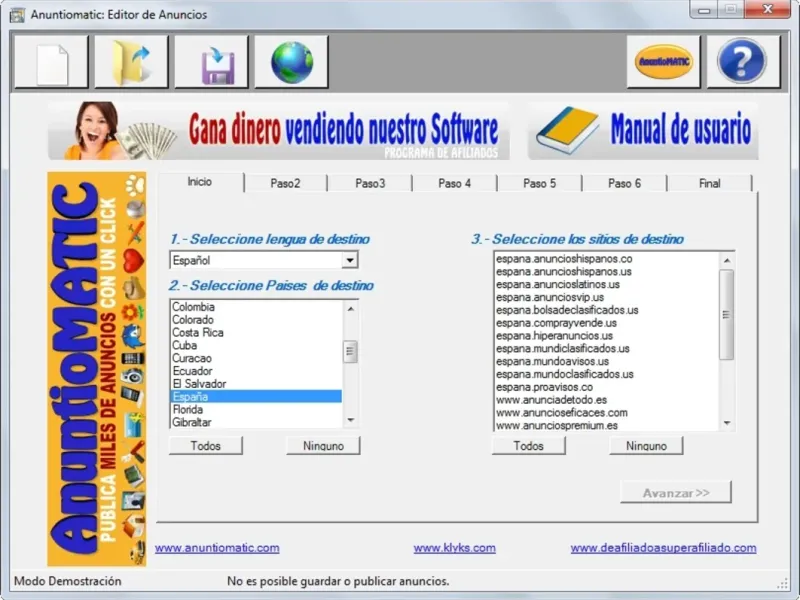Select espana.comprayvende.us site
Screen dimensions: 800x600
click(x=606, y=322)
